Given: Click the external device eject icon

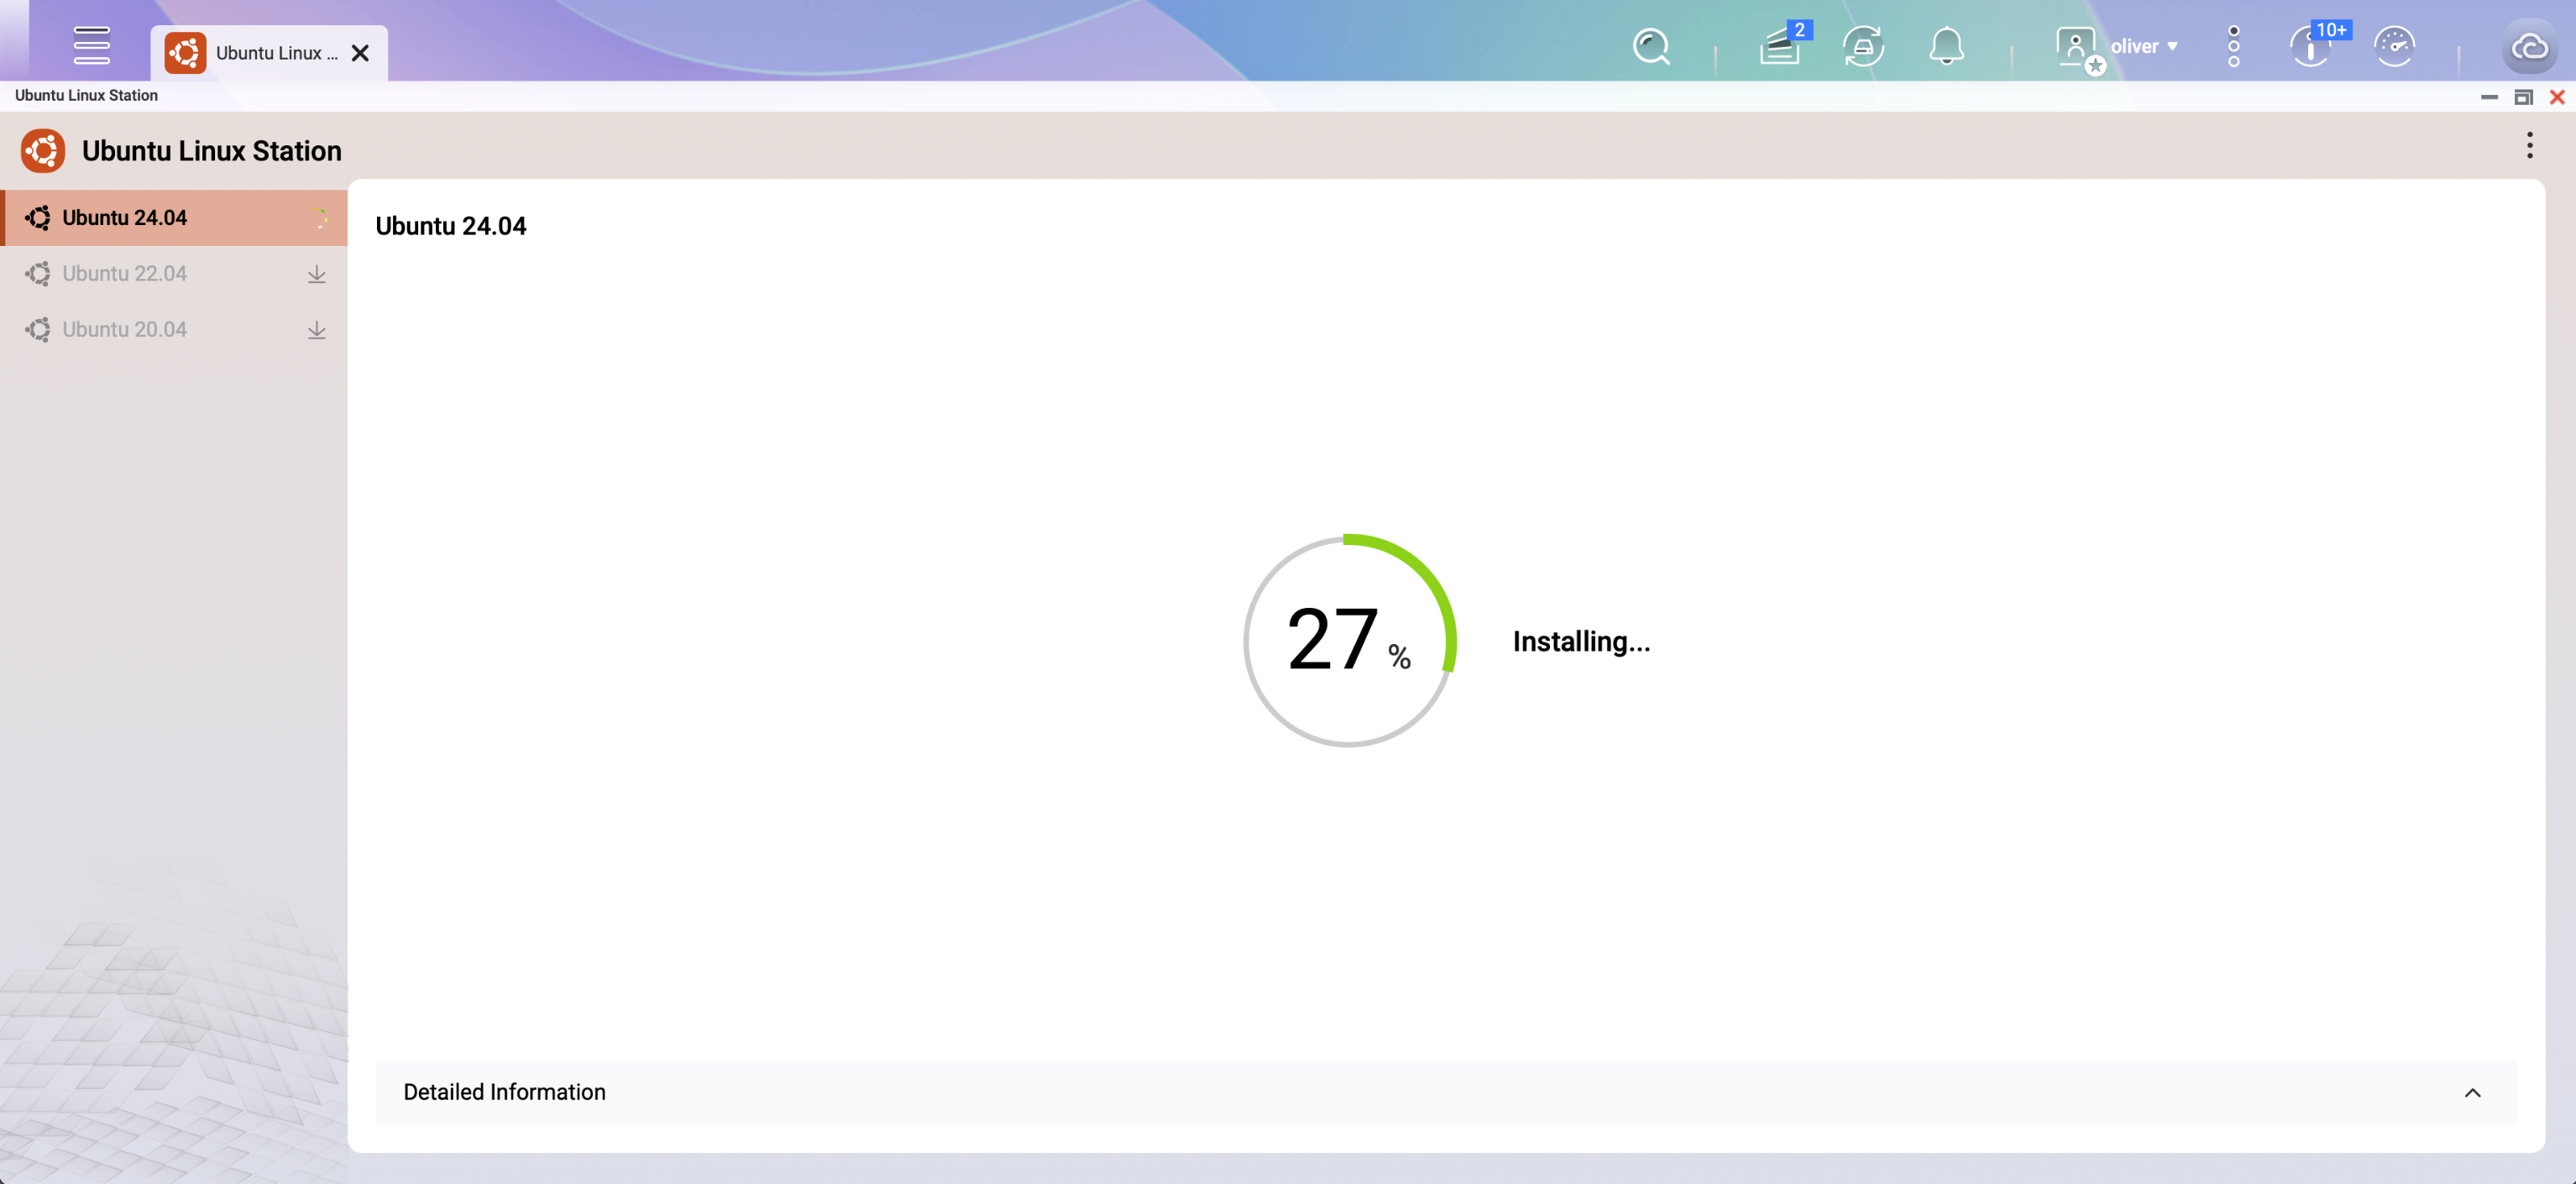Looking at the screenshot, I should 1863,46.
